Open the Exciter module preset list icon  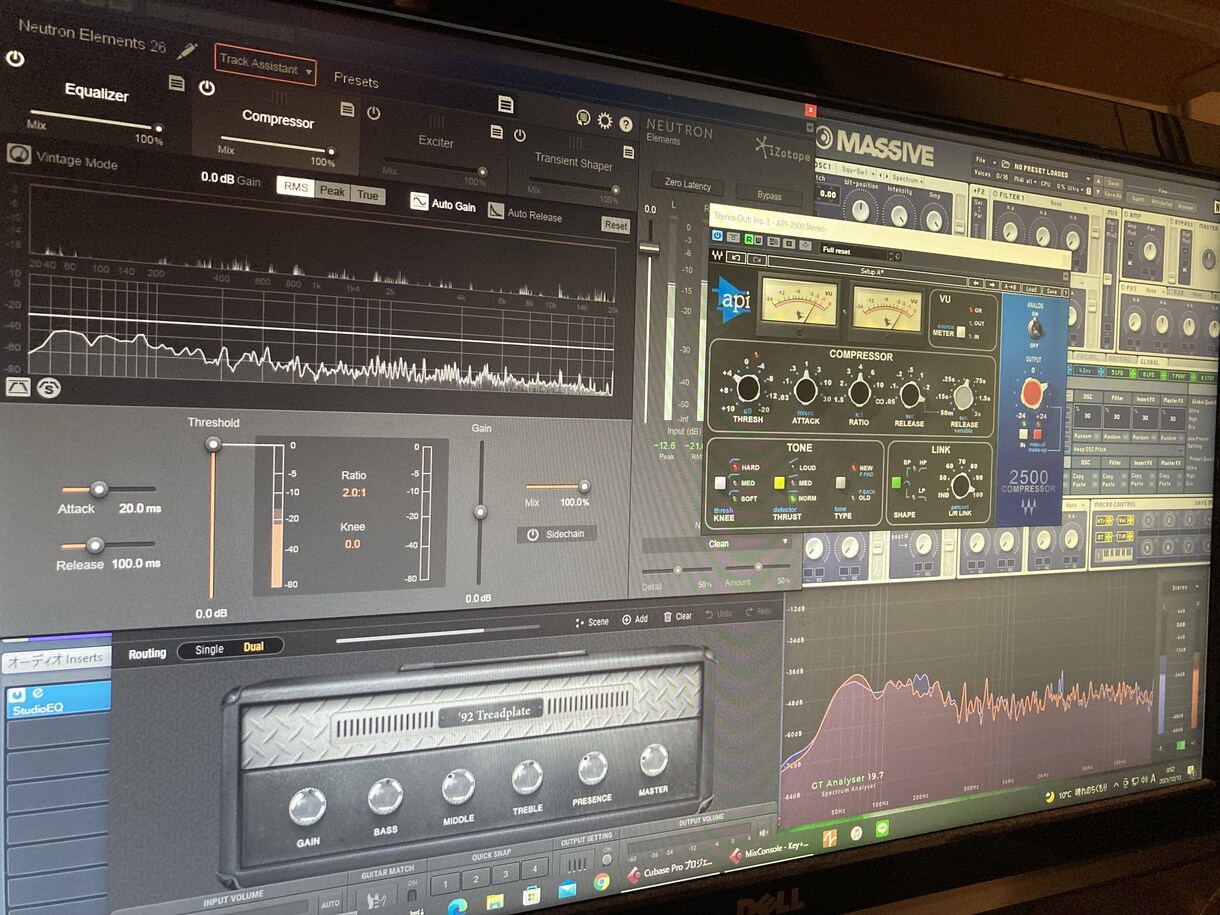pyautogui.click(x=496, y=132)
